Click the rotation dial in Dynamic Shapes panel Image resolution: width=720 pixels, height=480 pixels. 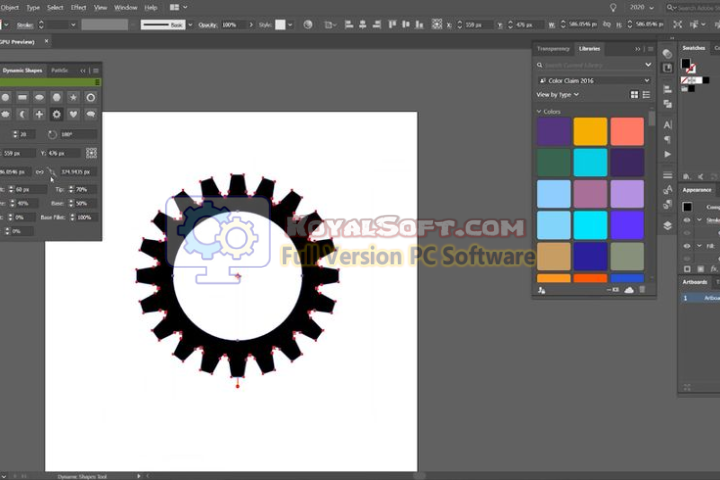[52, 135]
